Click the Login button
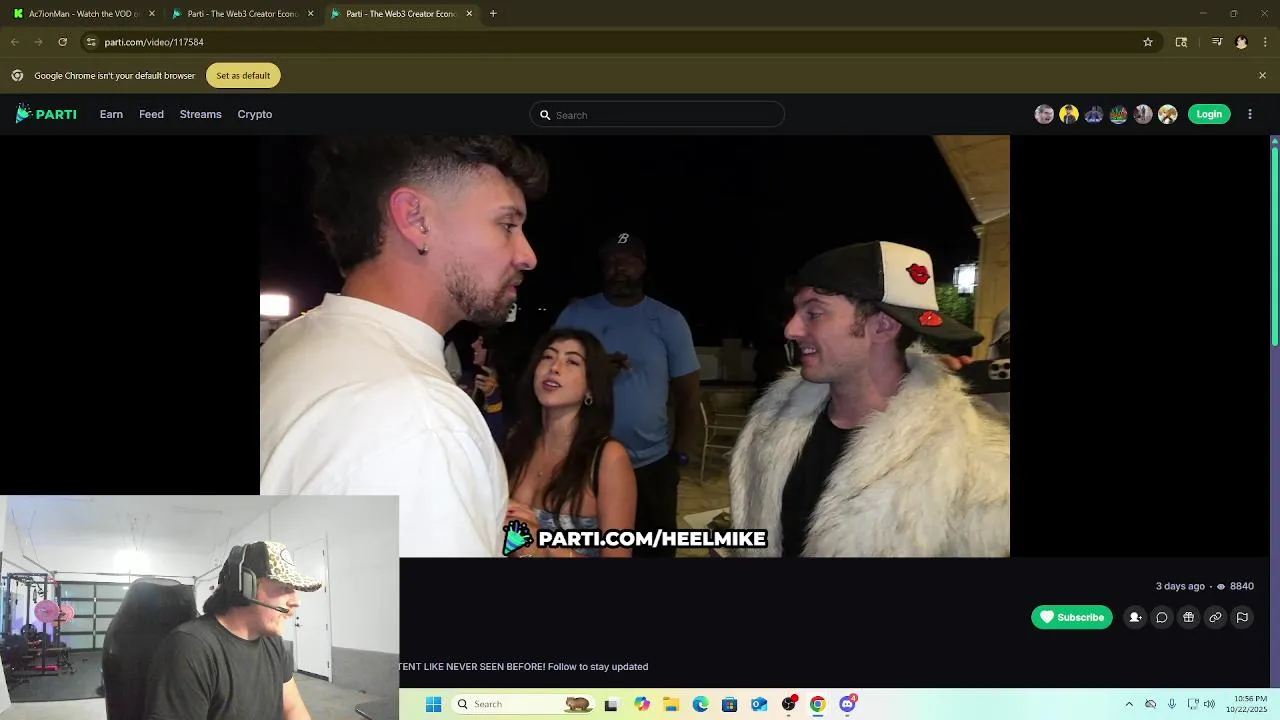Viewport: 1280px width, 720px height. 1209,114
